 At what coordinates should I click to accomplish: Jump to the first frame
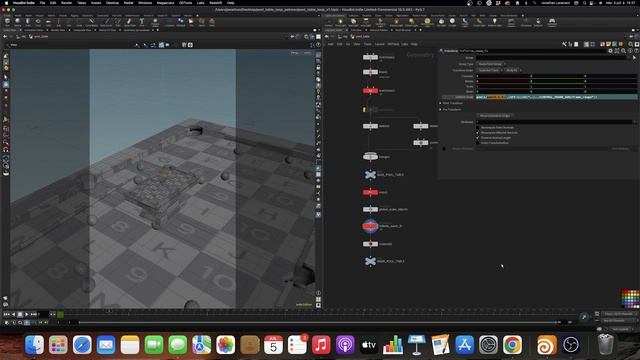[7, 314]
